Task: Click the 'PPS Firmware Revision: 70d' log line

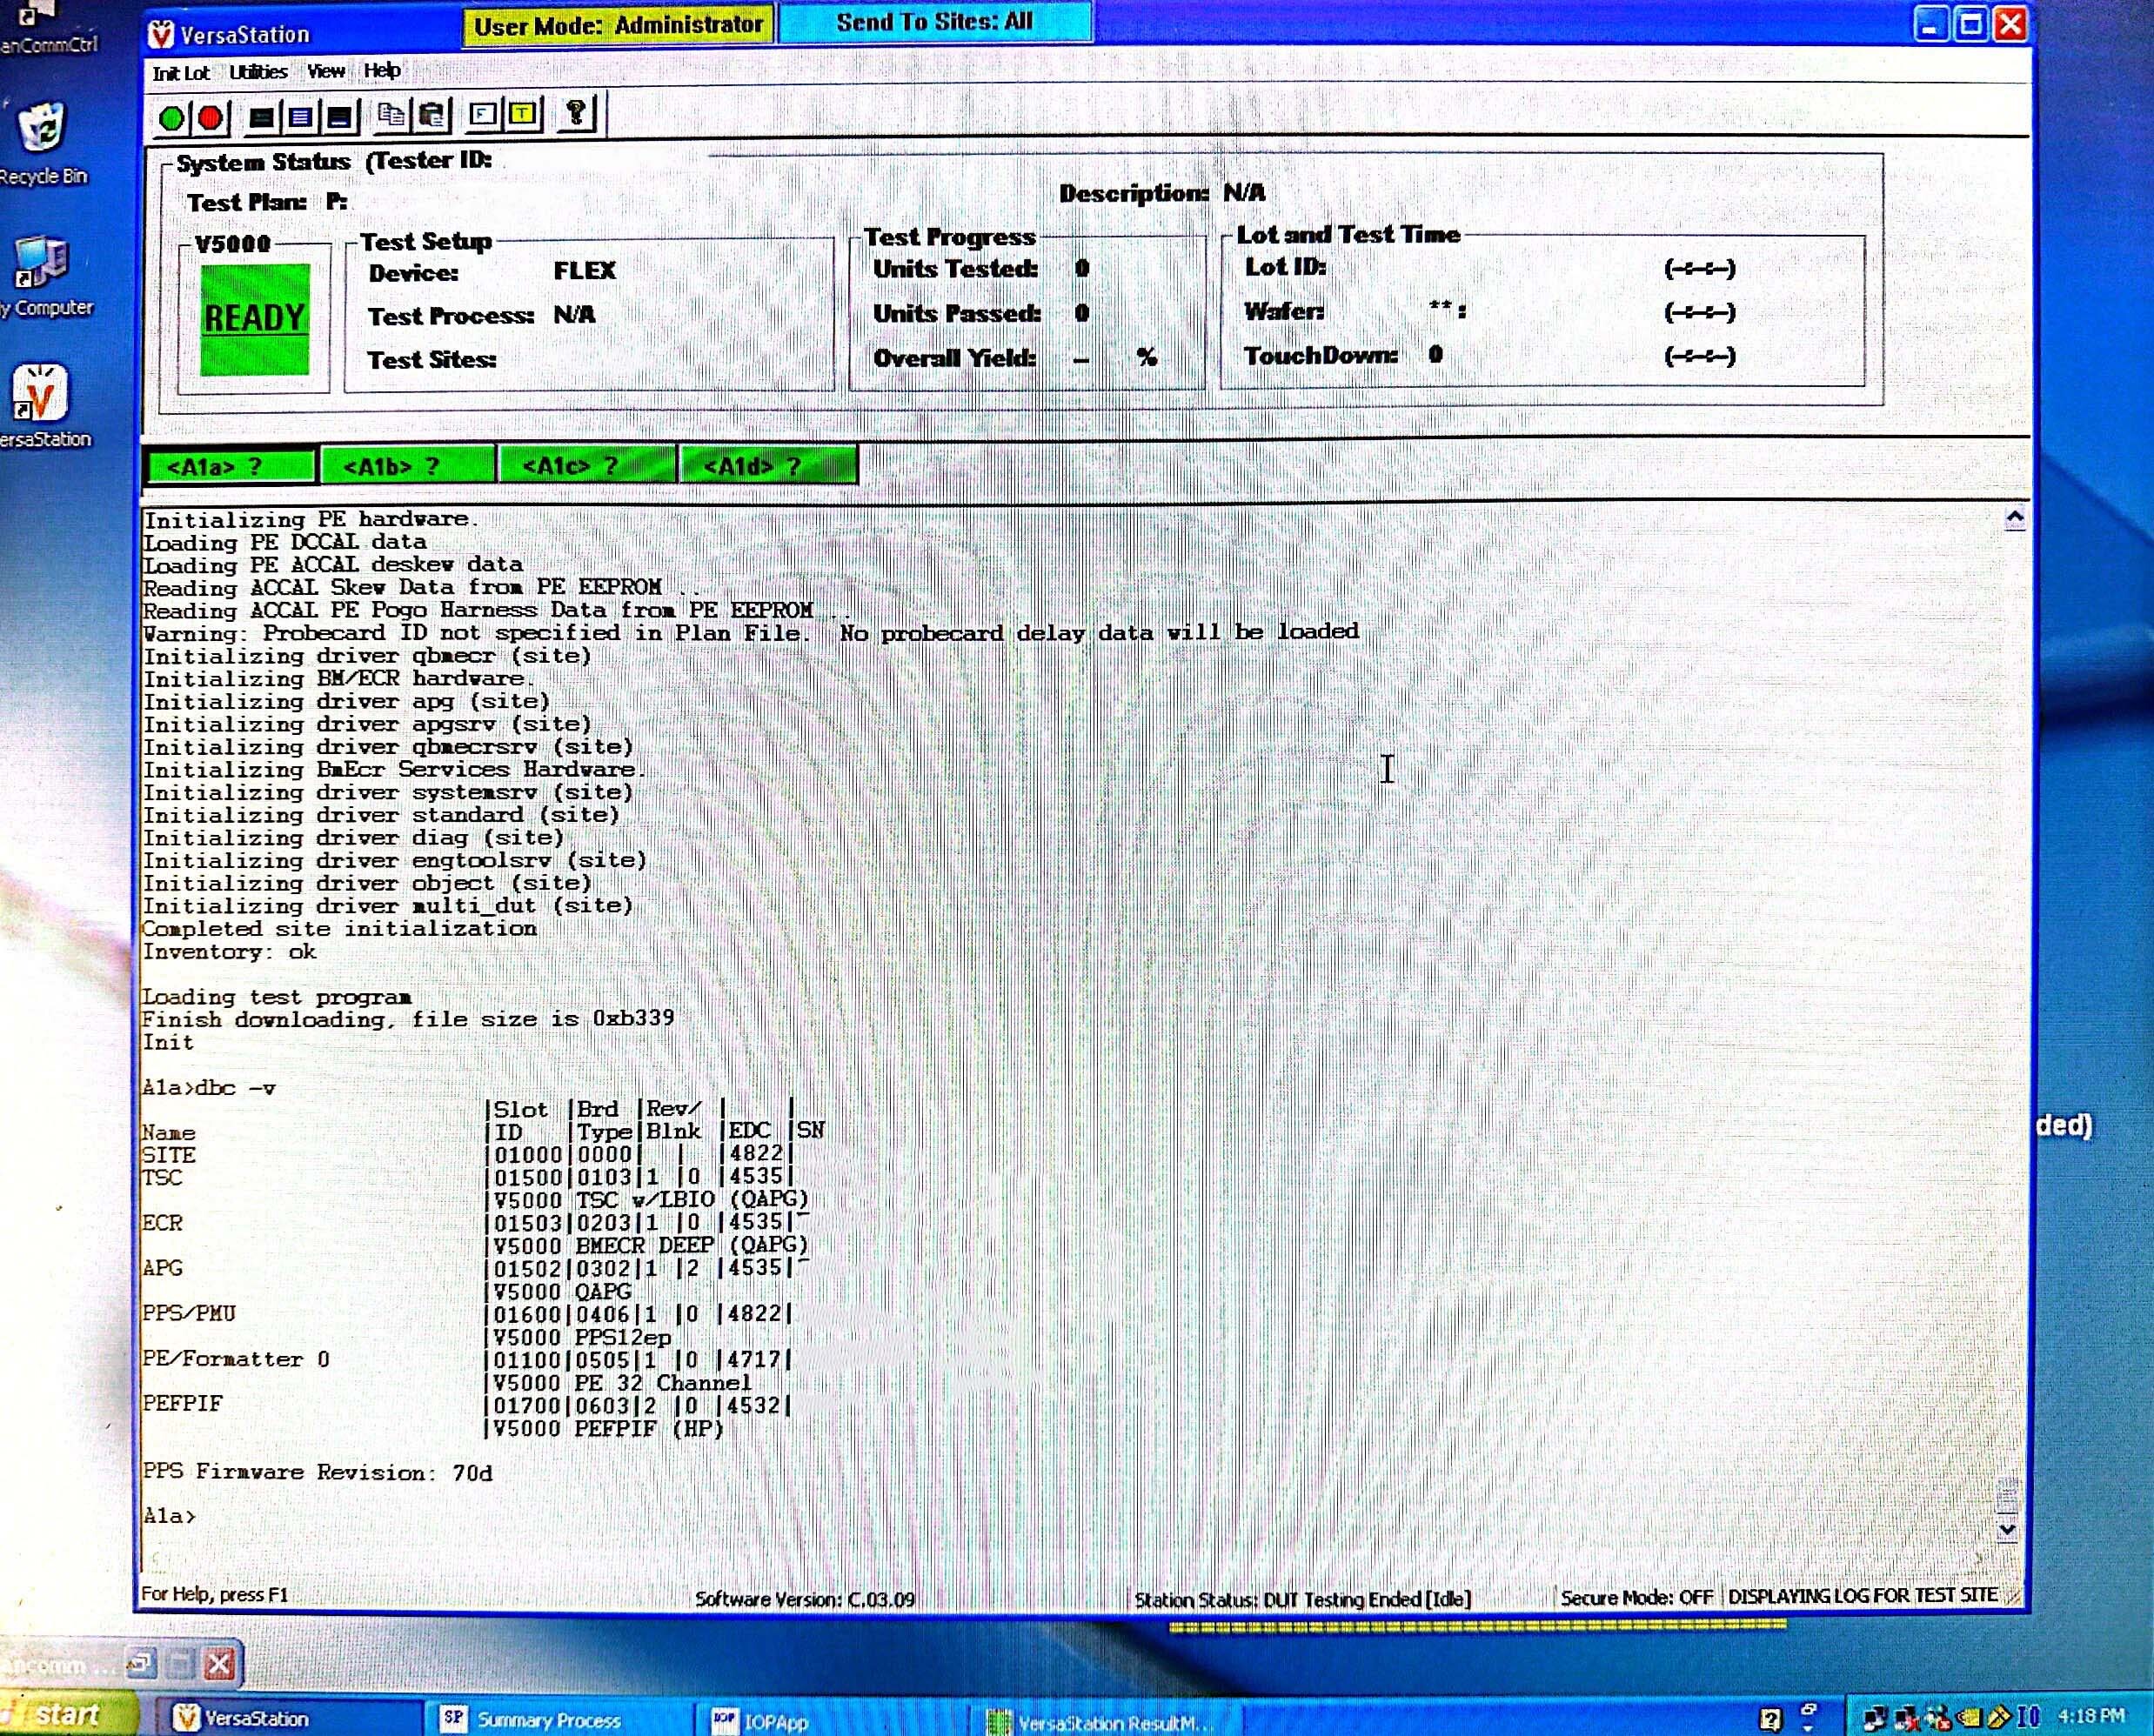Action: pyautogui.click(x=317, y=1472)
